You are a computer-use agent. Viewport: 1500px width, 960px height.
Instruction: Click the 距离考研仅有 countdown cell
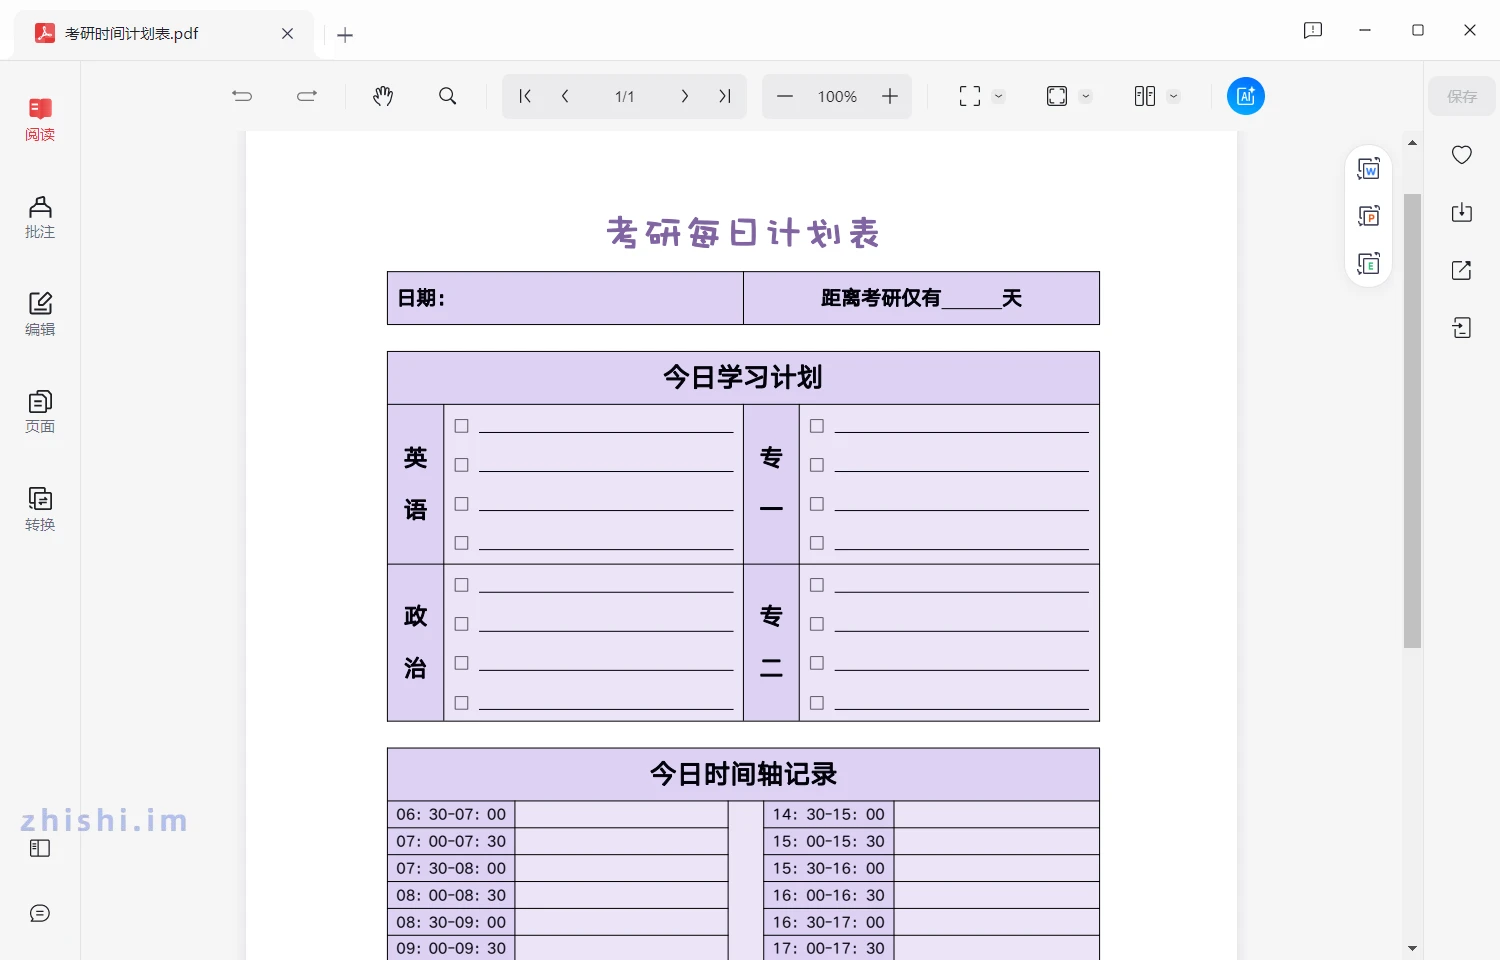[x=922, y=298]
